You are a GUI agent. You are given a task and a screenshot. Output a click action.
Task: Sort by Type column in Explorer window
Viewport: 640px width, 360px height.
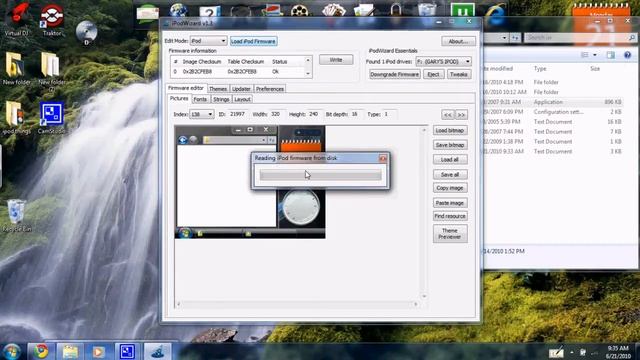540,69
